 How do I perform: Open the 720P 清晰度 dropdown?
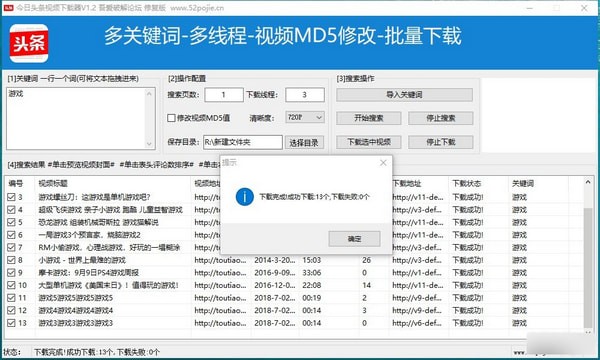click(305, 117)
